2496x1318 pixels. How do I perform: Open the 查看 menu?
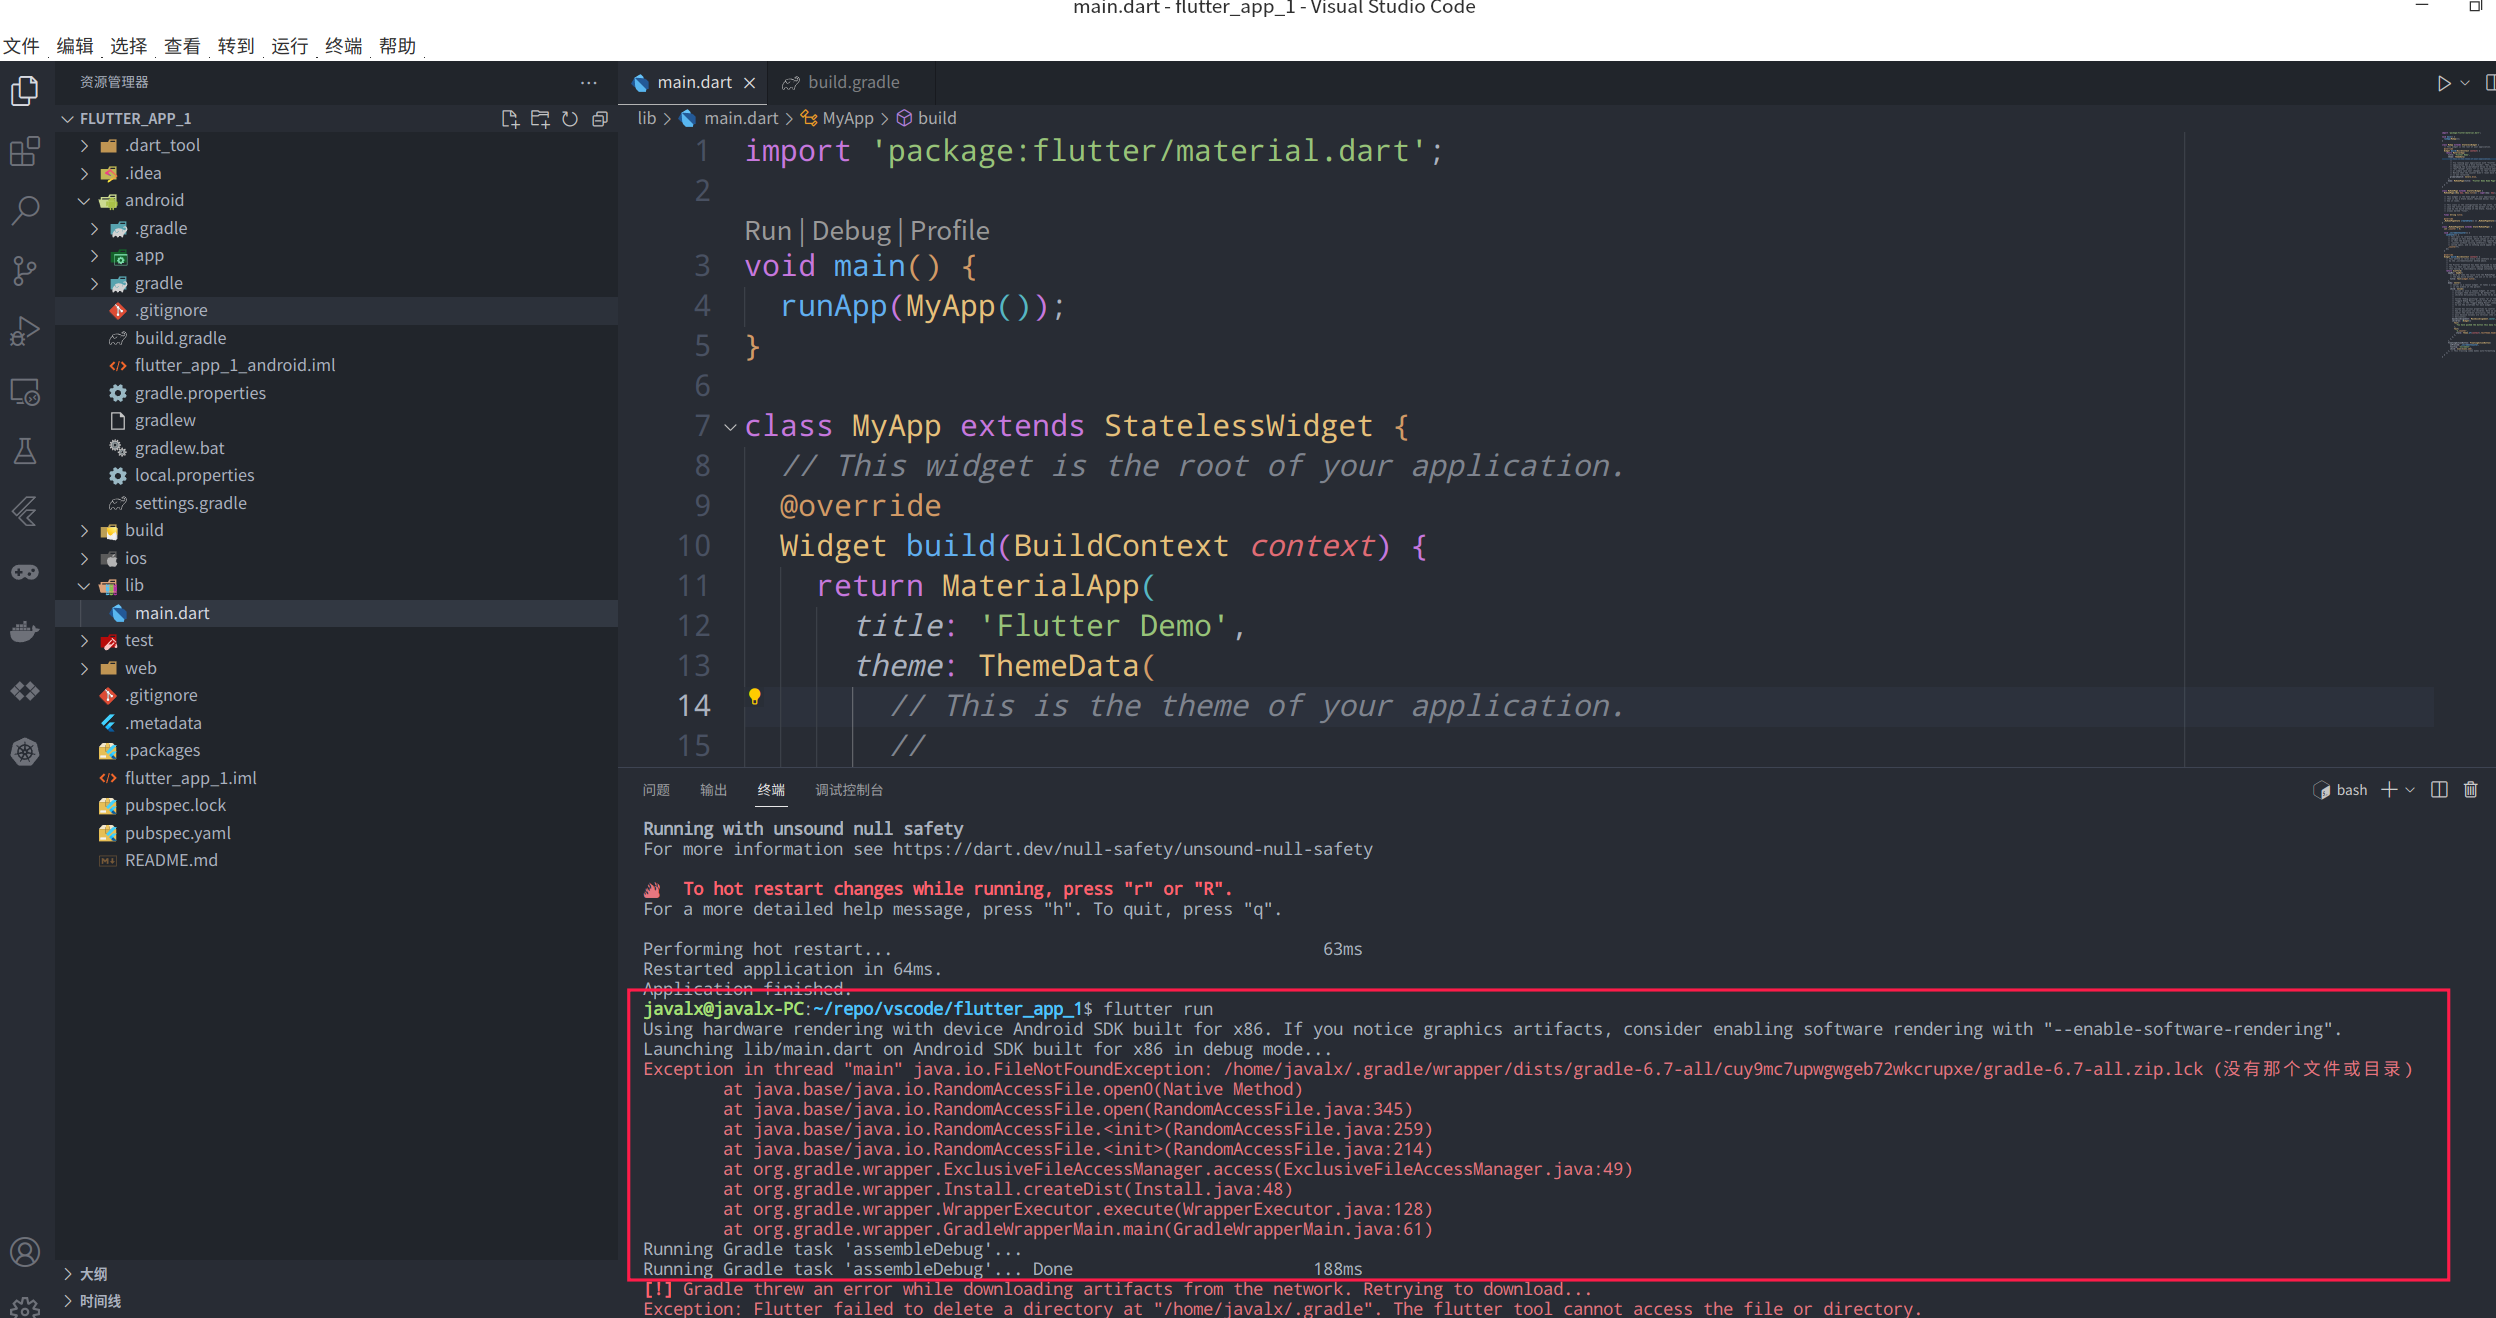pyautogui.click(x=182, y=46)
